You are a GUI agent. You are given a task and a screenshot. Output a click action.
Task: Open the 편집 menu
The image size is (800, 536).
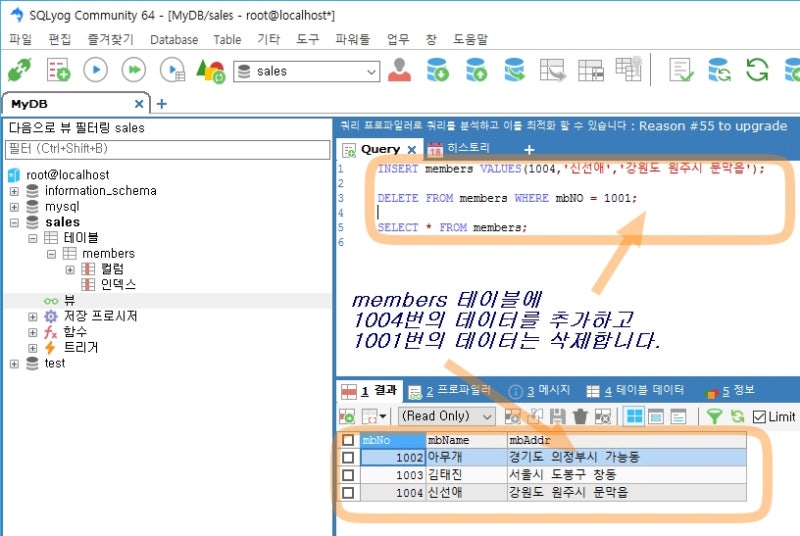tap(59, 39)
